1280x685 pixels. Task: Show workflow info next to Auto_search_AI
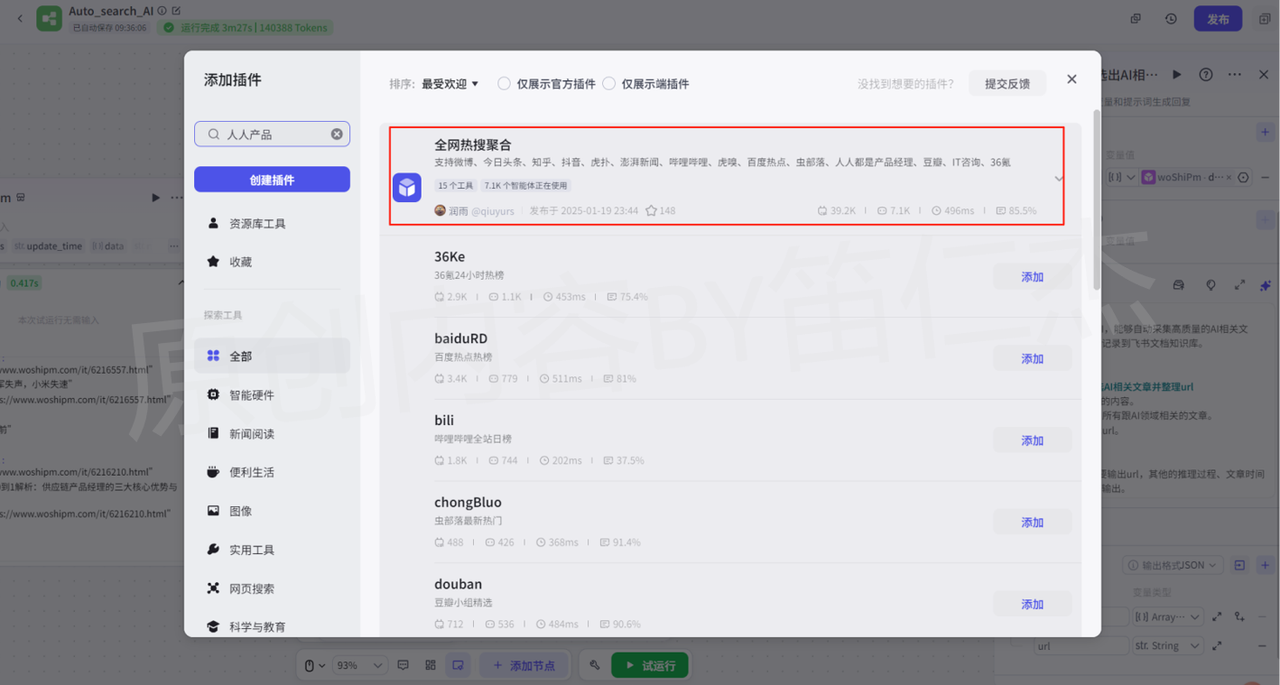pos(162,11)
